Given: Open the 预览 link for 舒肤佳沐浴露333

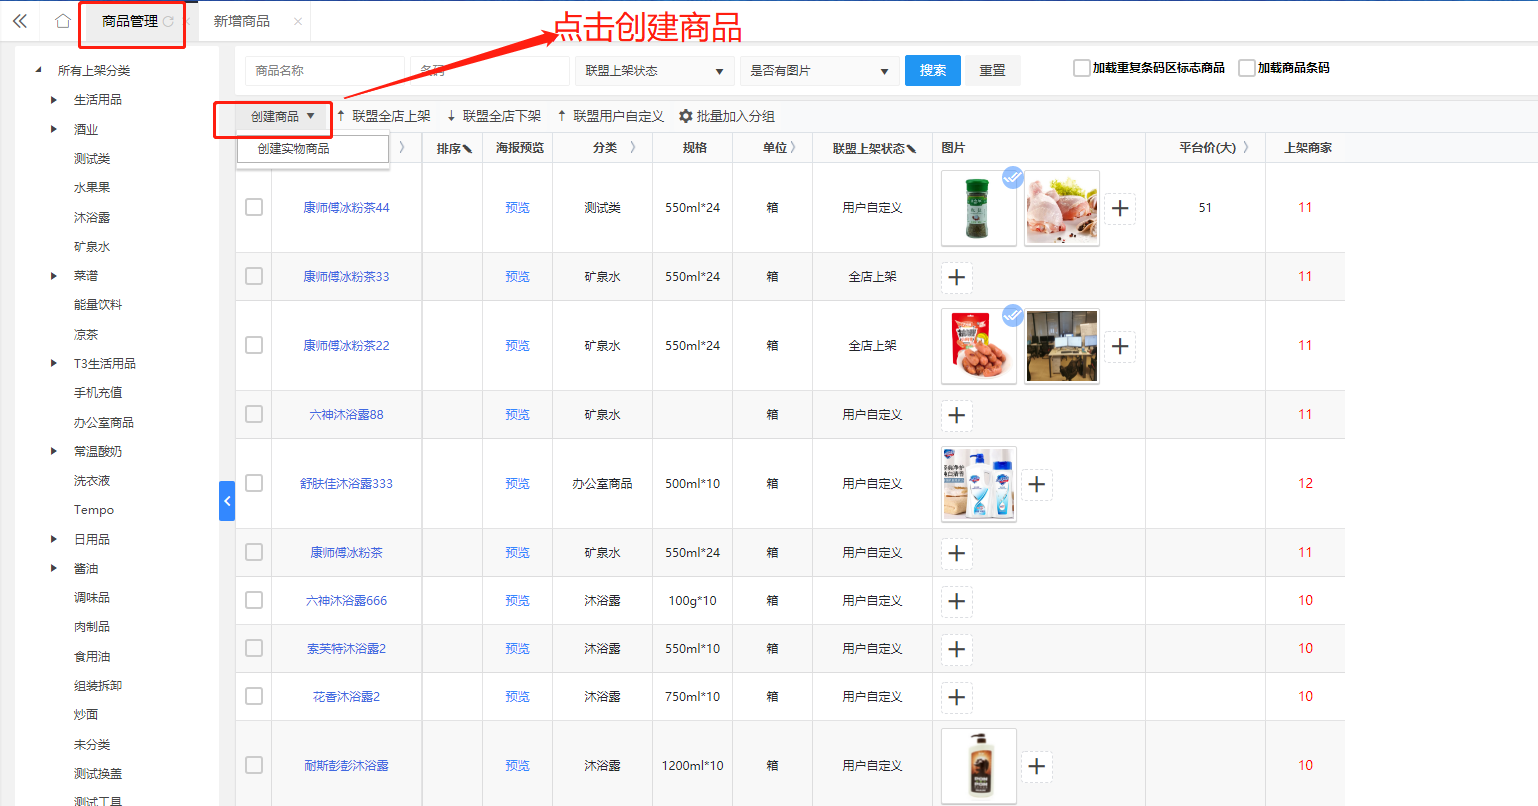Looking at the screenshot, I should pos(517,484).
